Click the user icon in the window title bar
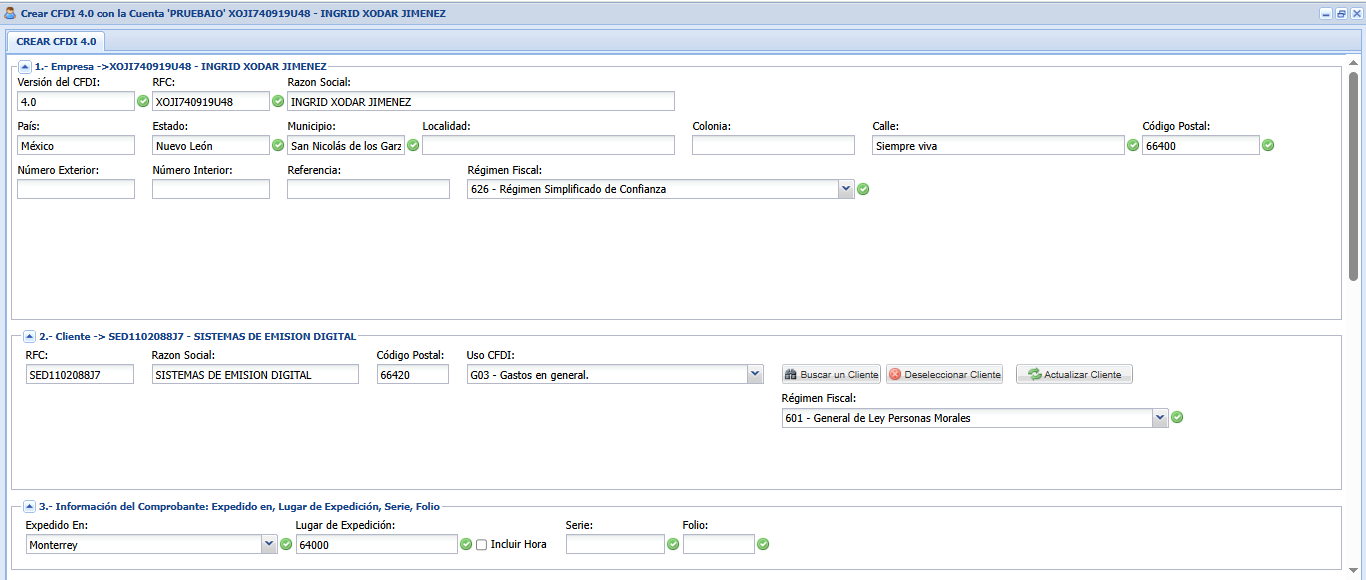 [10, 14]
